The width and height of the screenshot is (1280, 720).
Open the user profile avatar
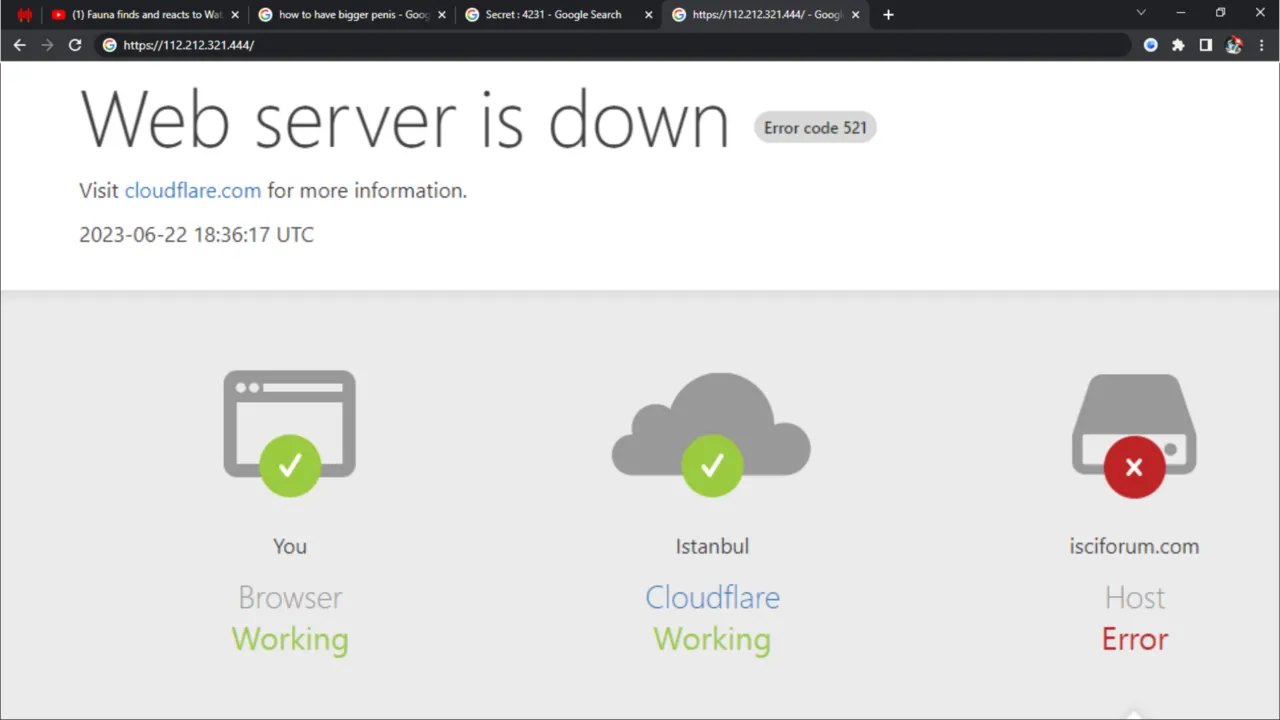tap(1234, 45)
